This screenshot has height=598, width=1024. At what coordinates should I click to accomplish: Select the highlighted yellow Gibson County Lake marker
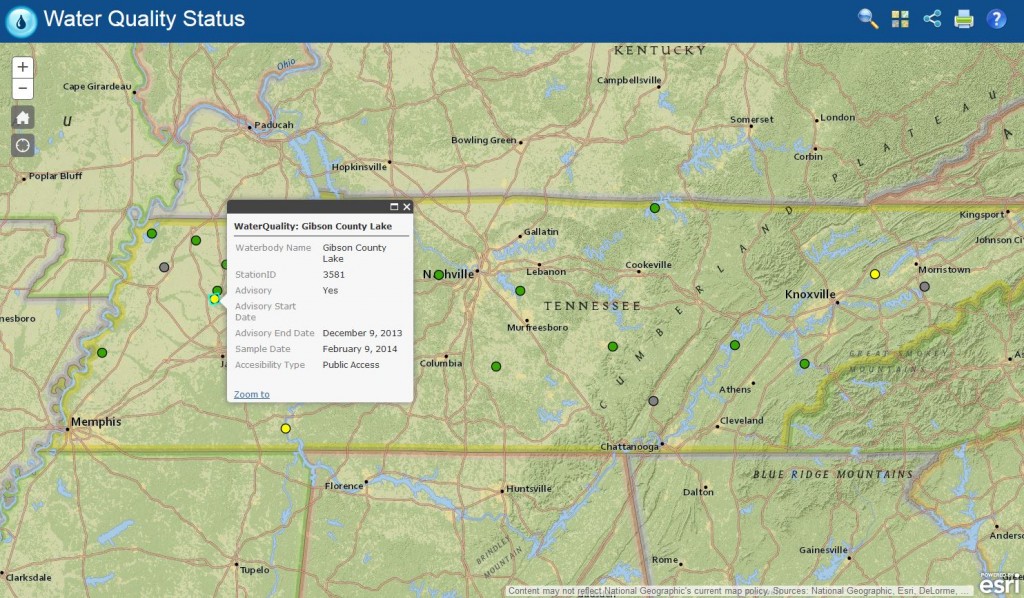(214, 299)
